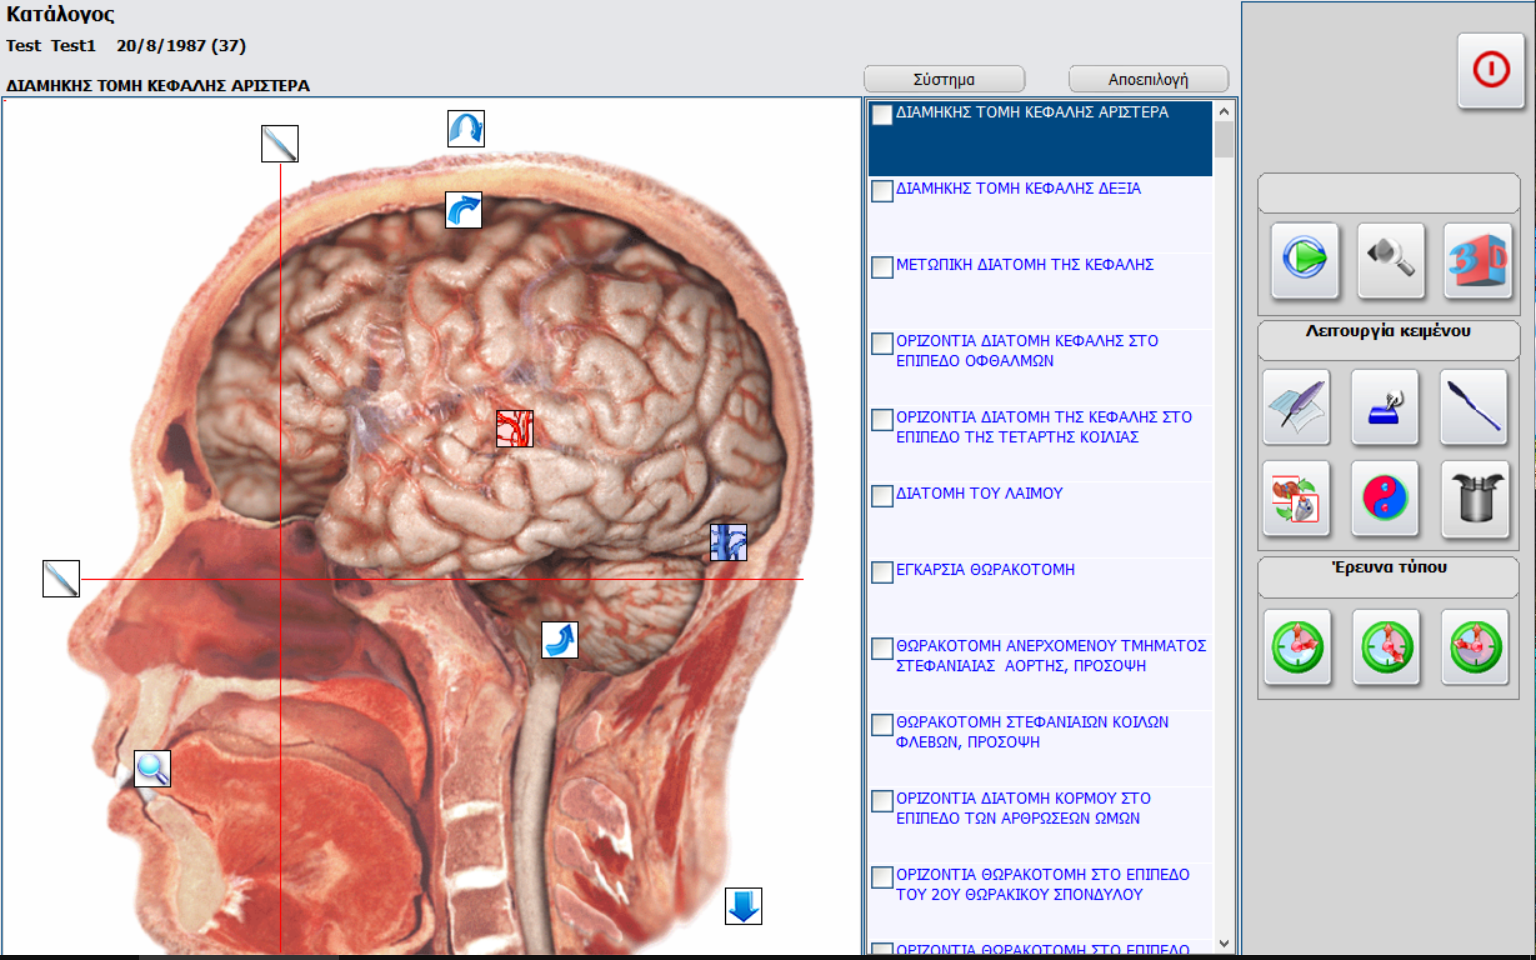Viewport: 1536px width, 960px height.
Task: Click the horizontal line scalpel marker
Action: tap(61, 578)
